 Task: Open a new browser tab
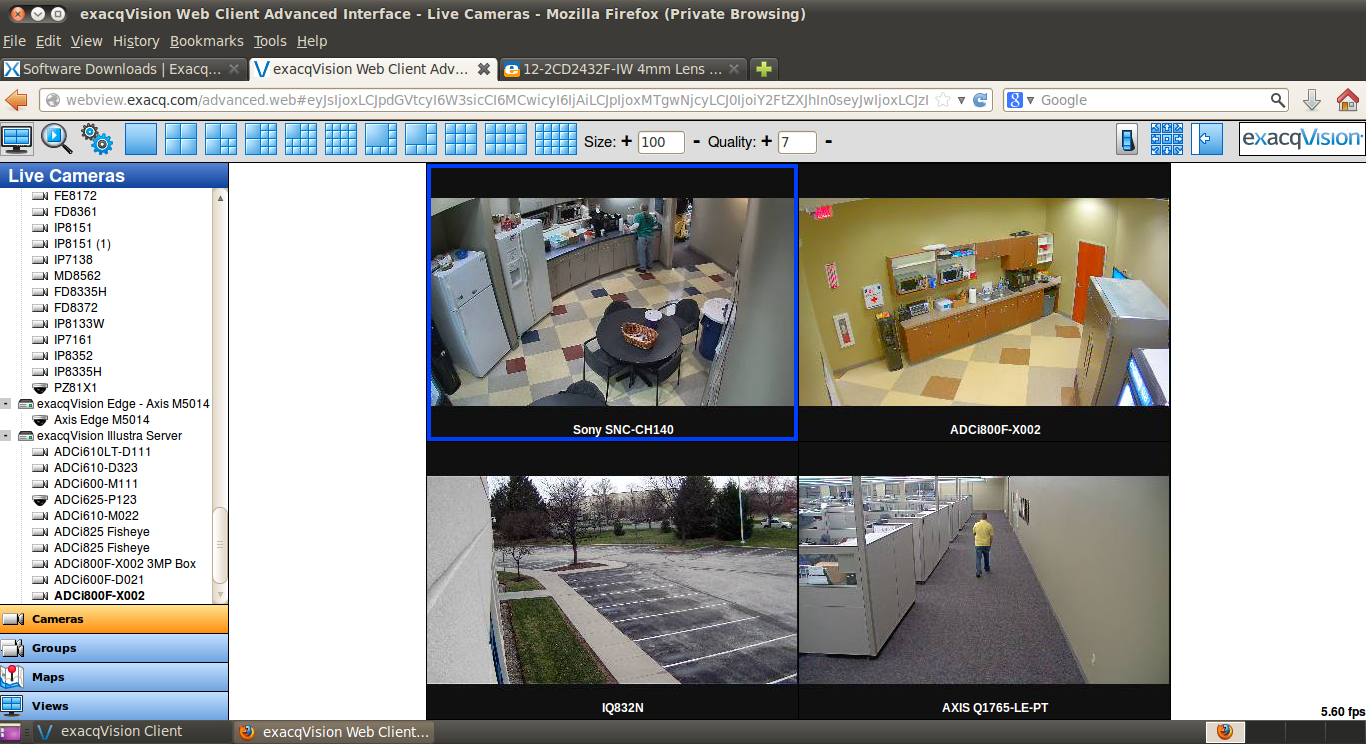coord(764,69)
